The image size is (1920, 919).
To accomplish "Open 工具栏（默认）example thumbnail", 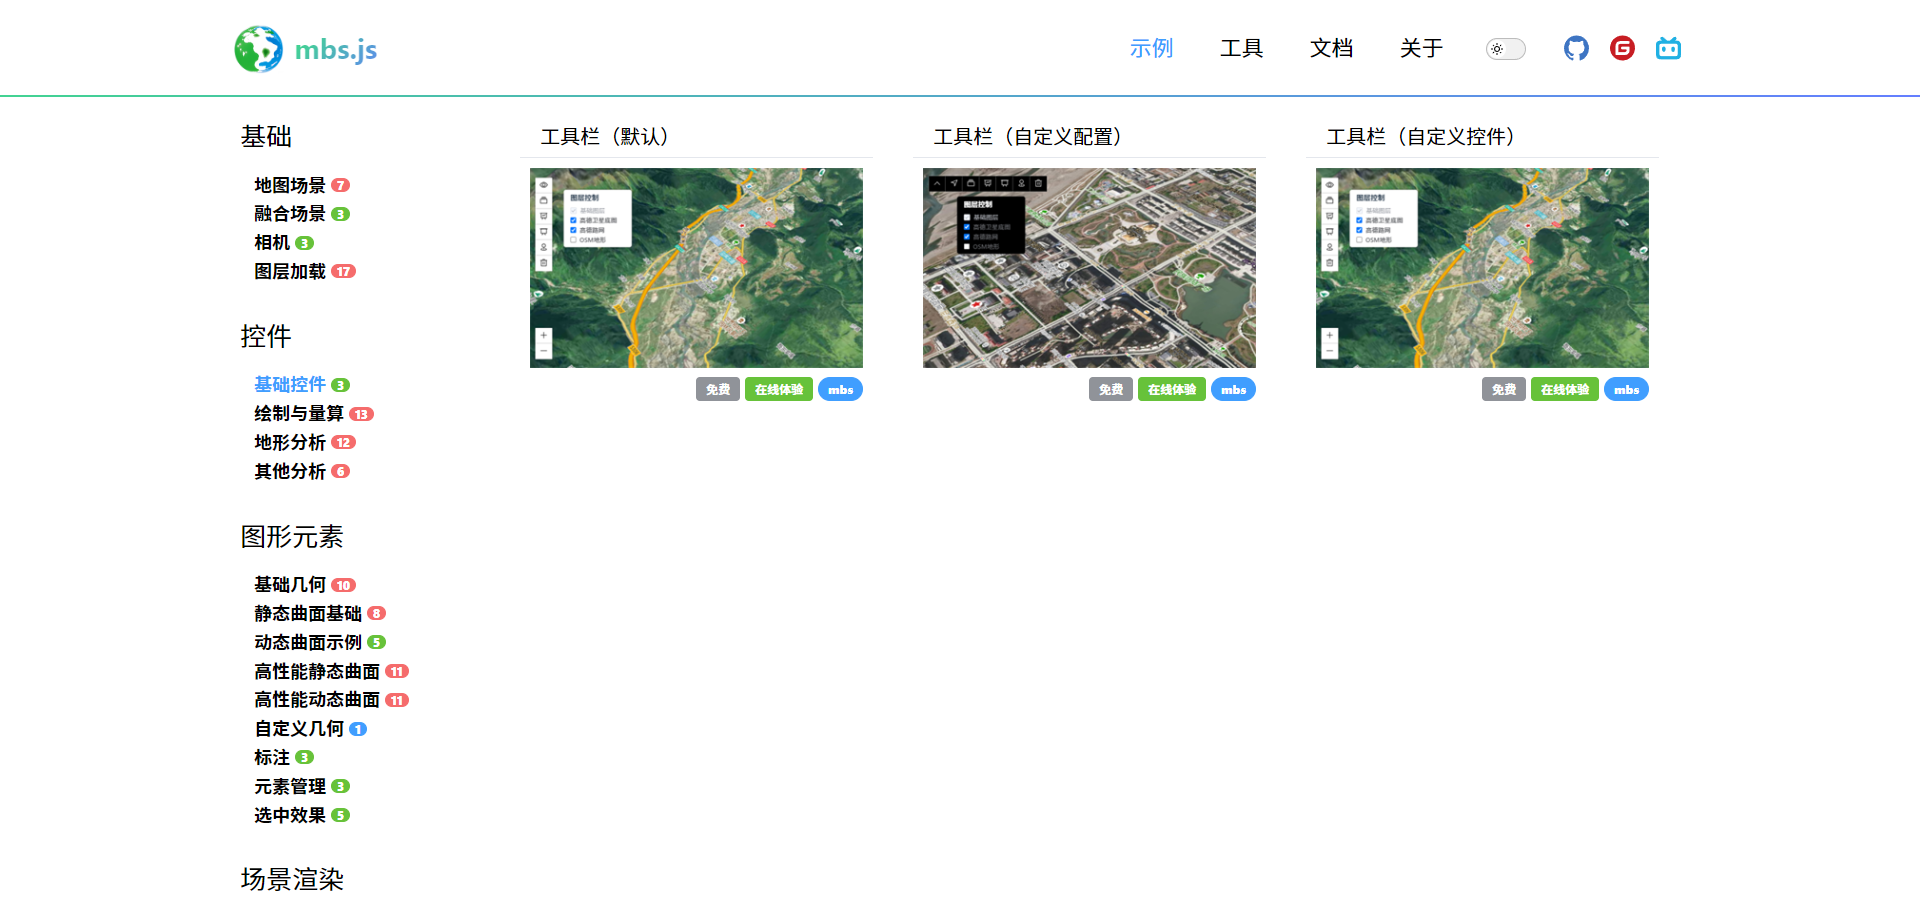I will [696, 268].
